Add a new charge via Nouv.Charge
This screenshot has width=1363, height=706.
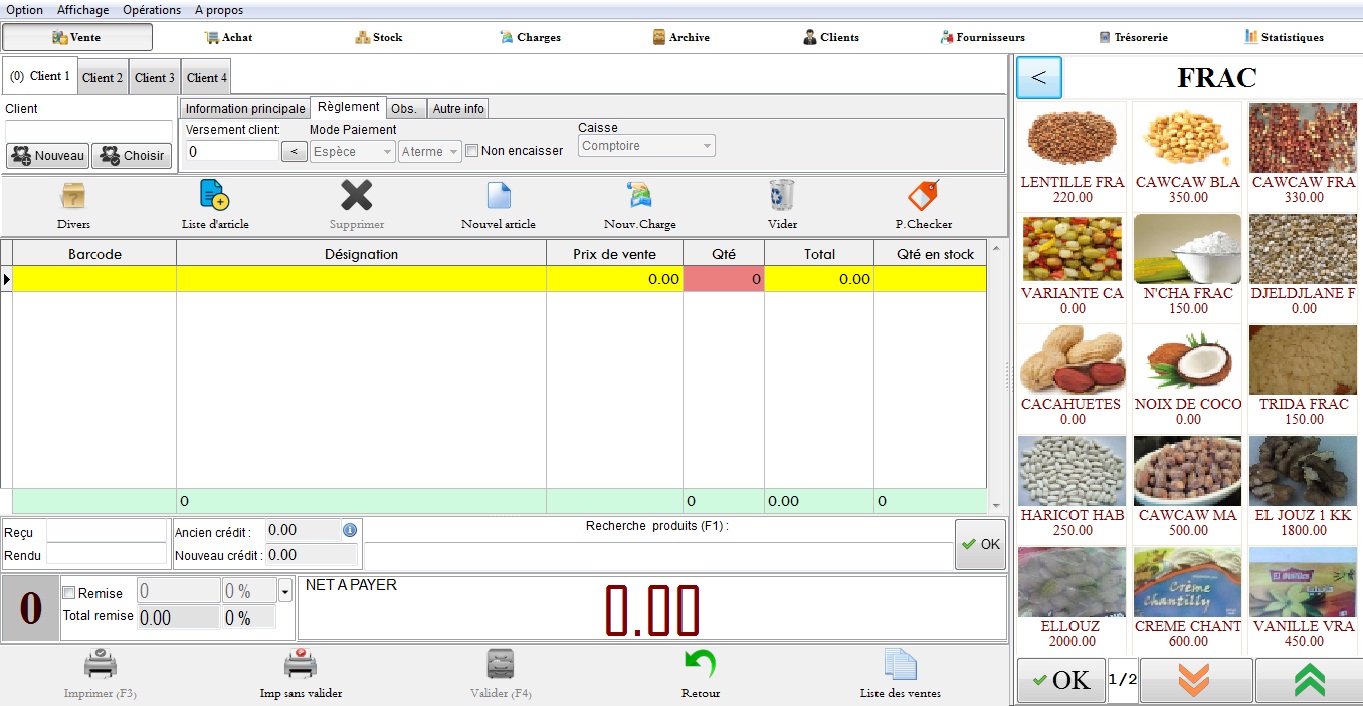tap(639, 196)
